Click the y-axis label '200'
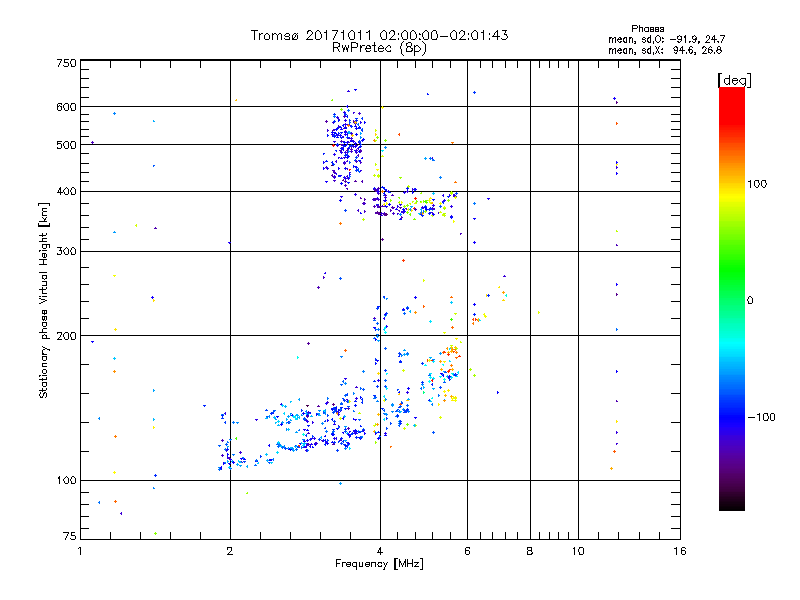Screen dimensions: 800x600 pos(66,336)
